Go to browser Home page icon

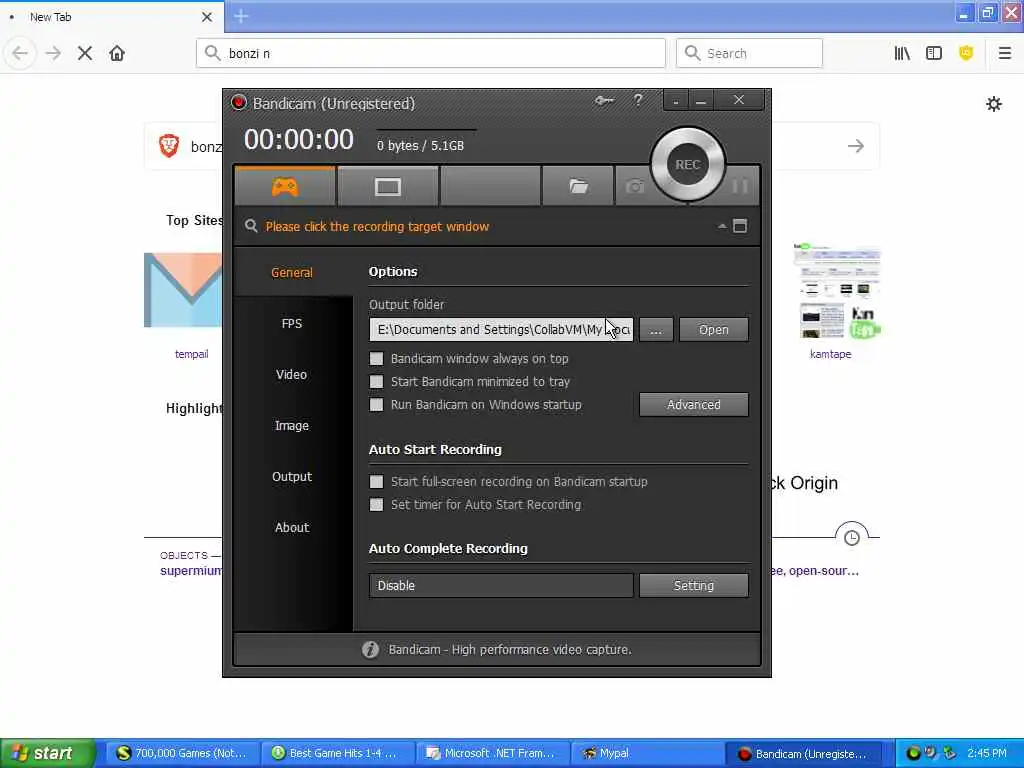117,53
